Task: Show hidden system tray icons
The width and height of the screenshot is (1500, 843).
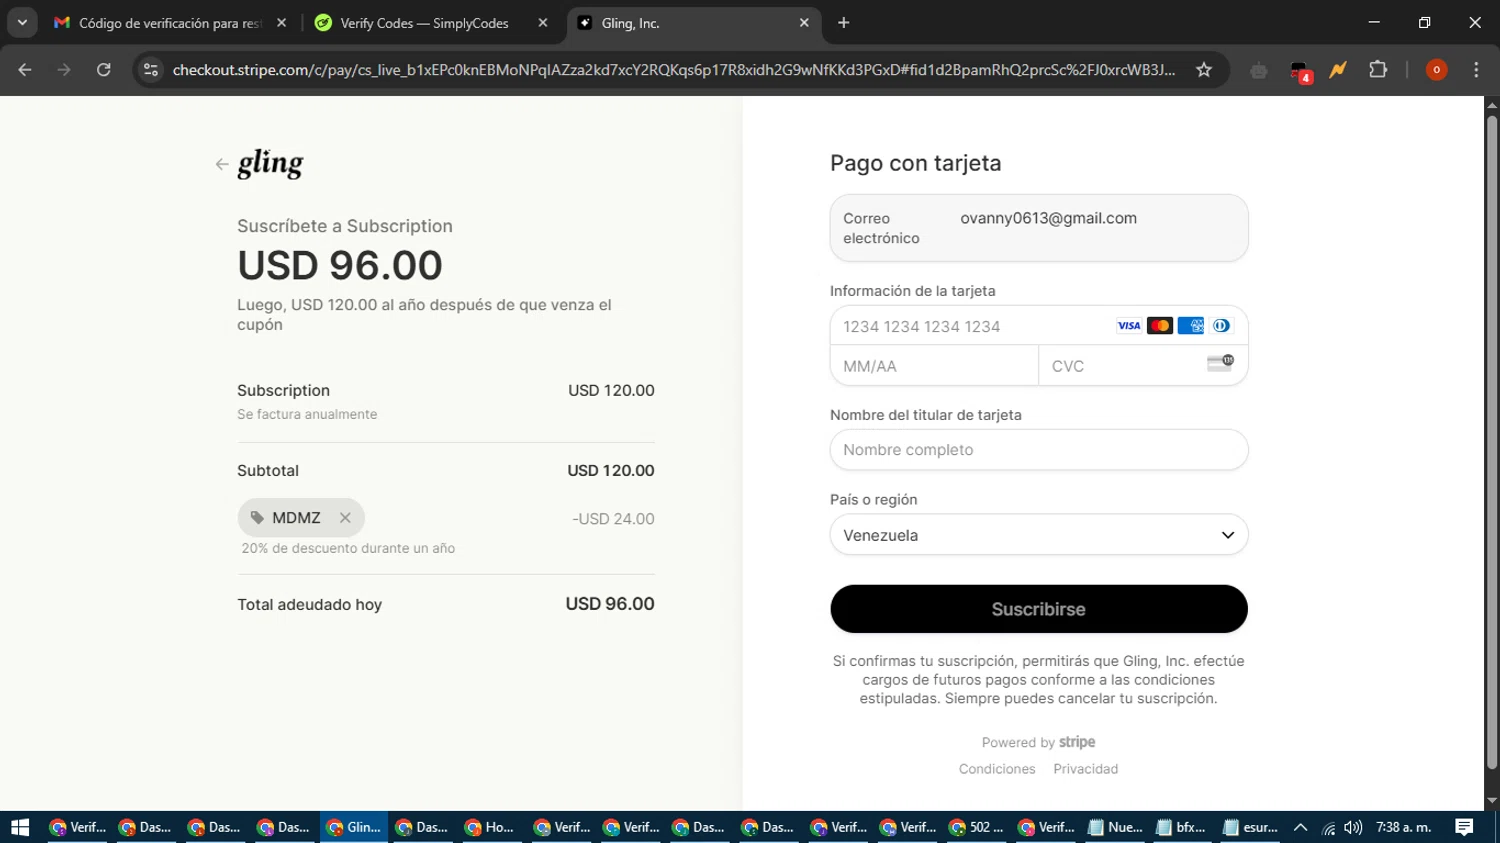Action: pos(1300,827)
